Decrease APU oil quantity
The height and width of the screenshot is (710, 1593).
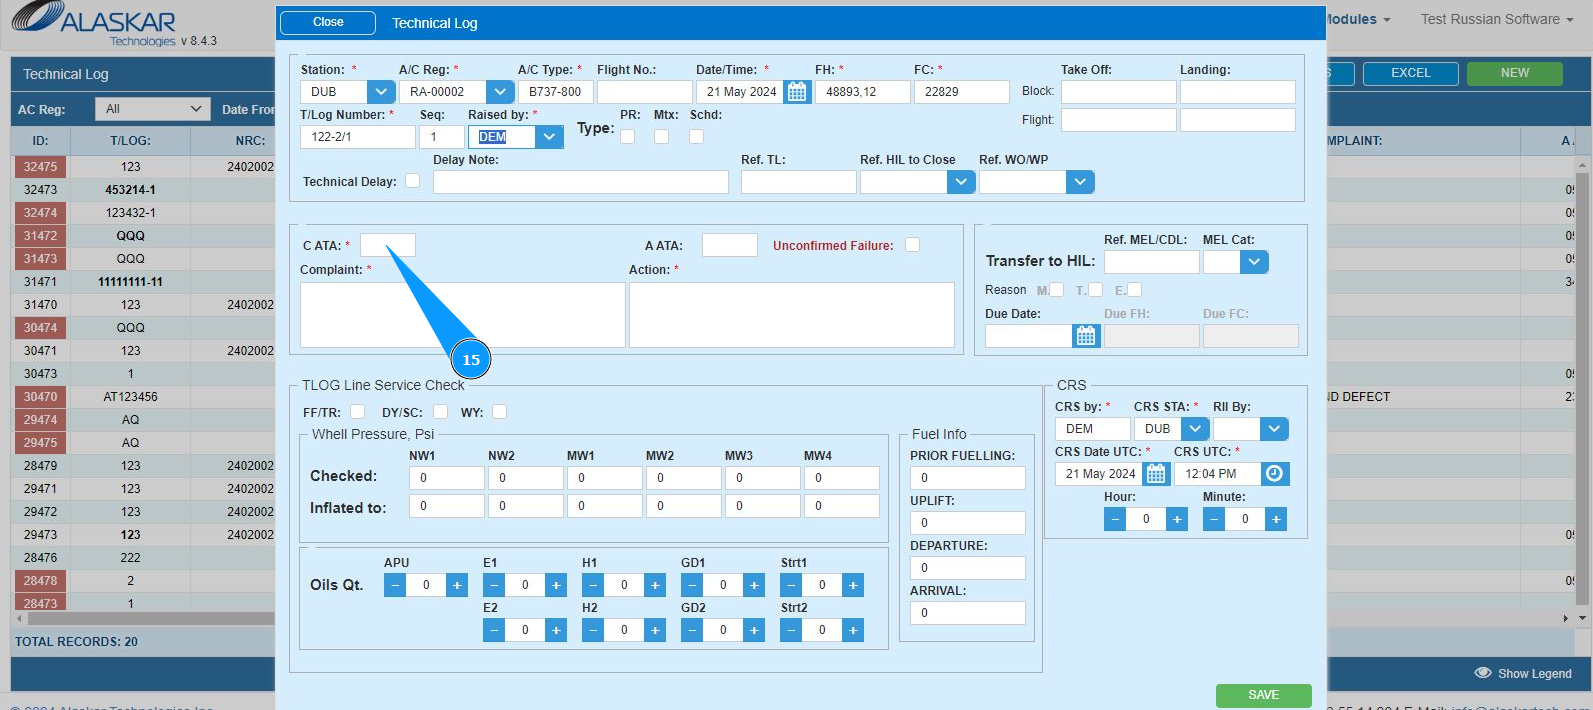pos(395,585)
